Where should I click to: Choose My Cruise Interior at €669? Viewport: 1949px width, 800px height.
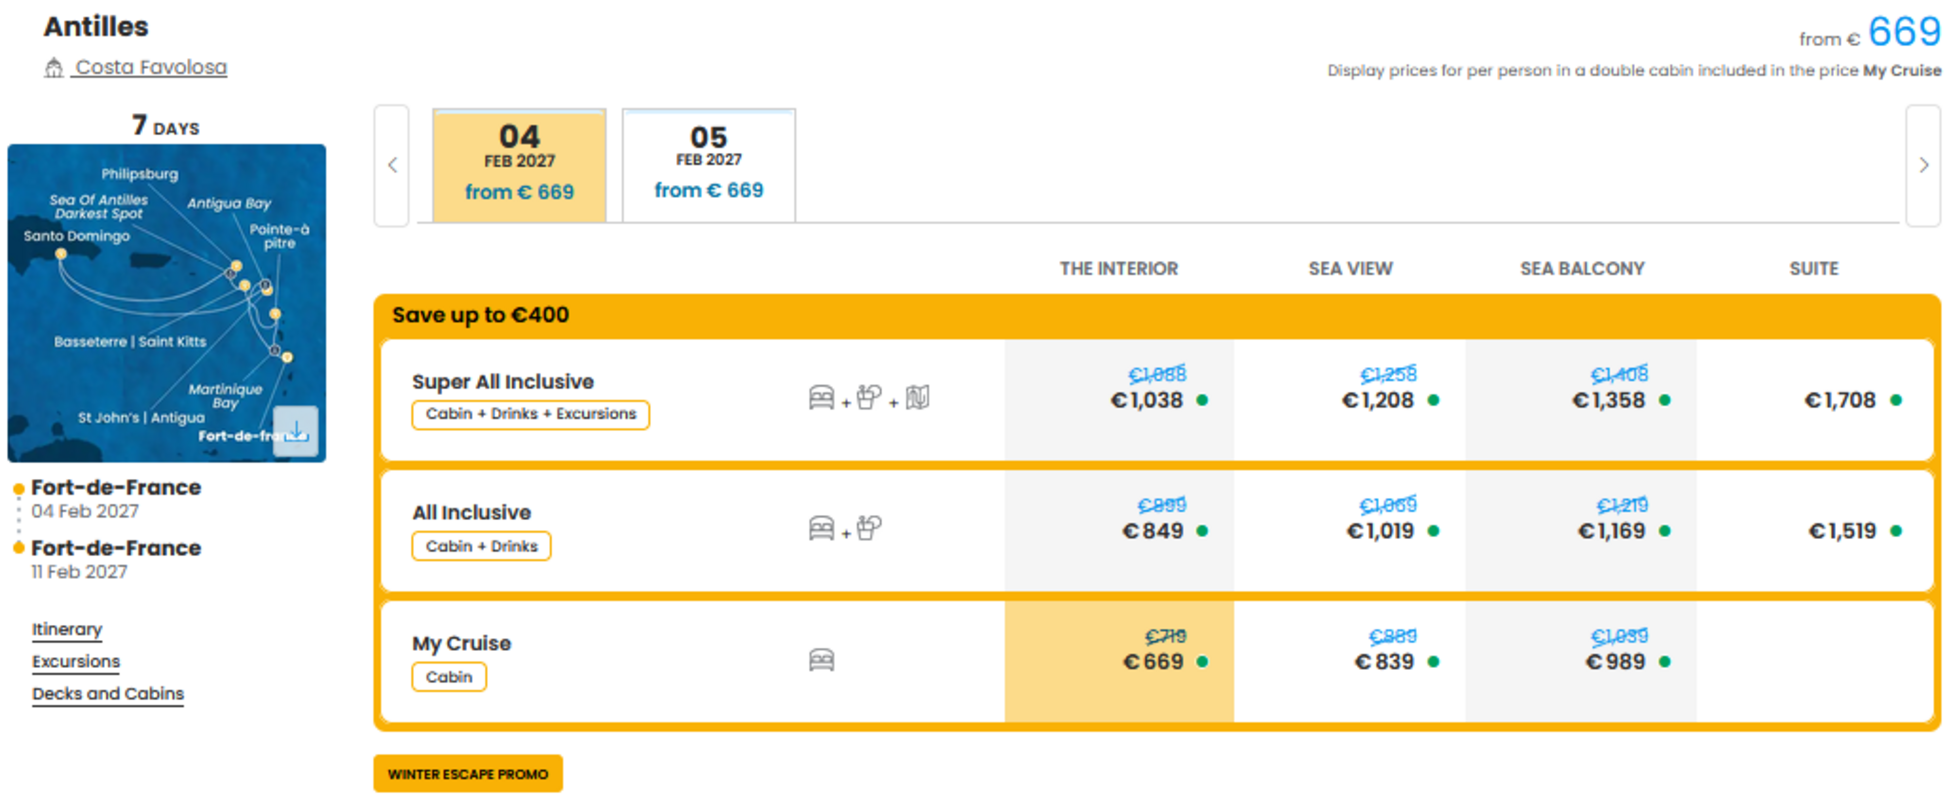[x=1119, y=661]
